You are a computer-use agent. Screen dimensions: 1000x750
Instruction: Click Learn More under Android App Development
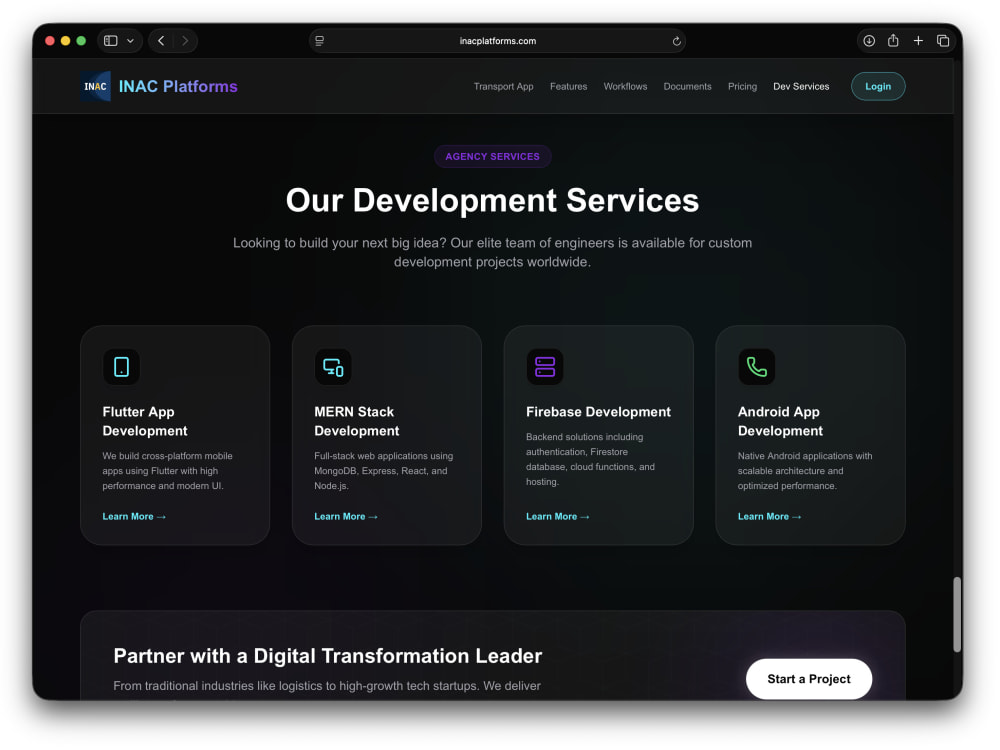769,517
